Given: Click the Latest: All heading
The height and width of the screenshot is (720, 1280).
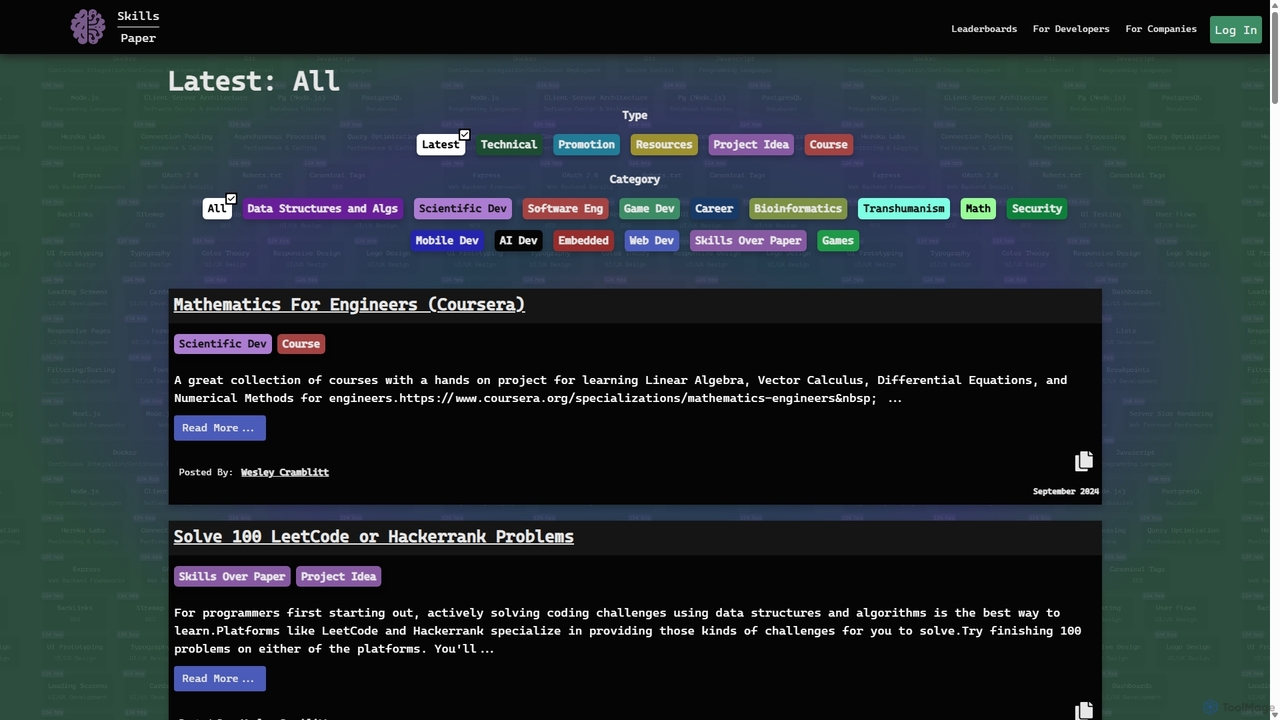Looking at the screenshot, I should point(254,81).
